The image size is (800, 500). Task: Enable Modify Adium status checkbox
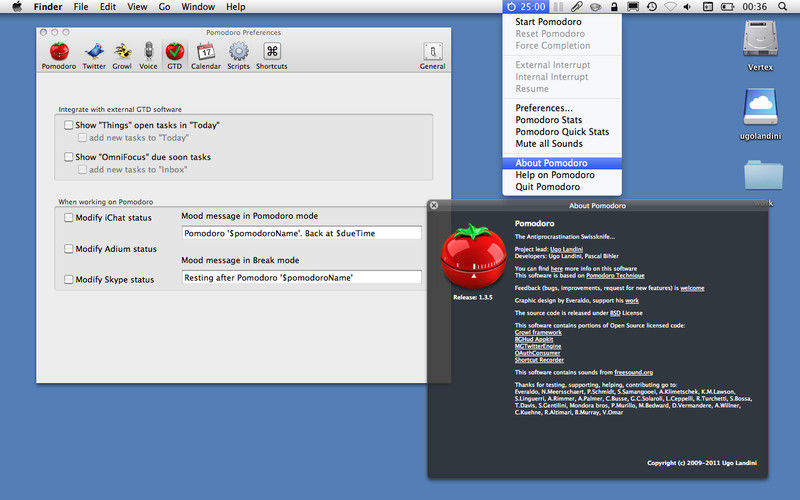tap(68, 248)
